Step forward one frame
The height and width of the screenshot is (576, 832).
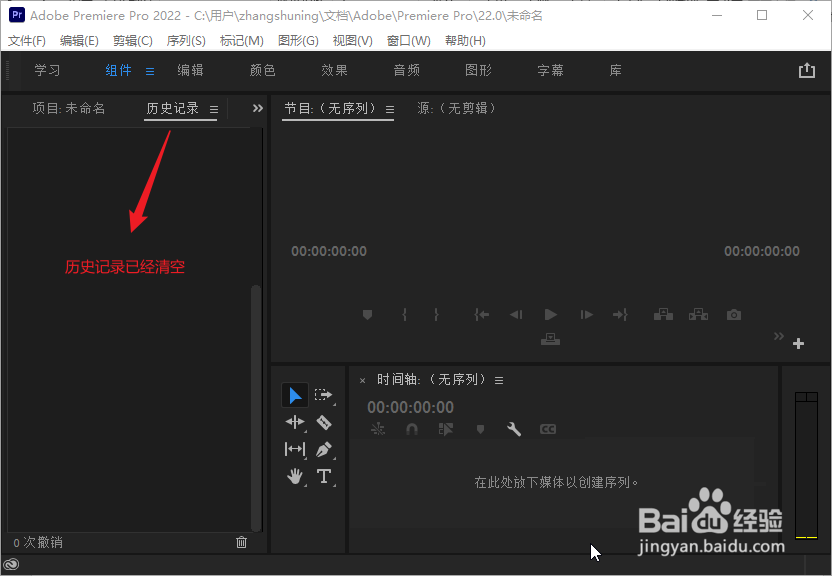(x=586, y=315)
